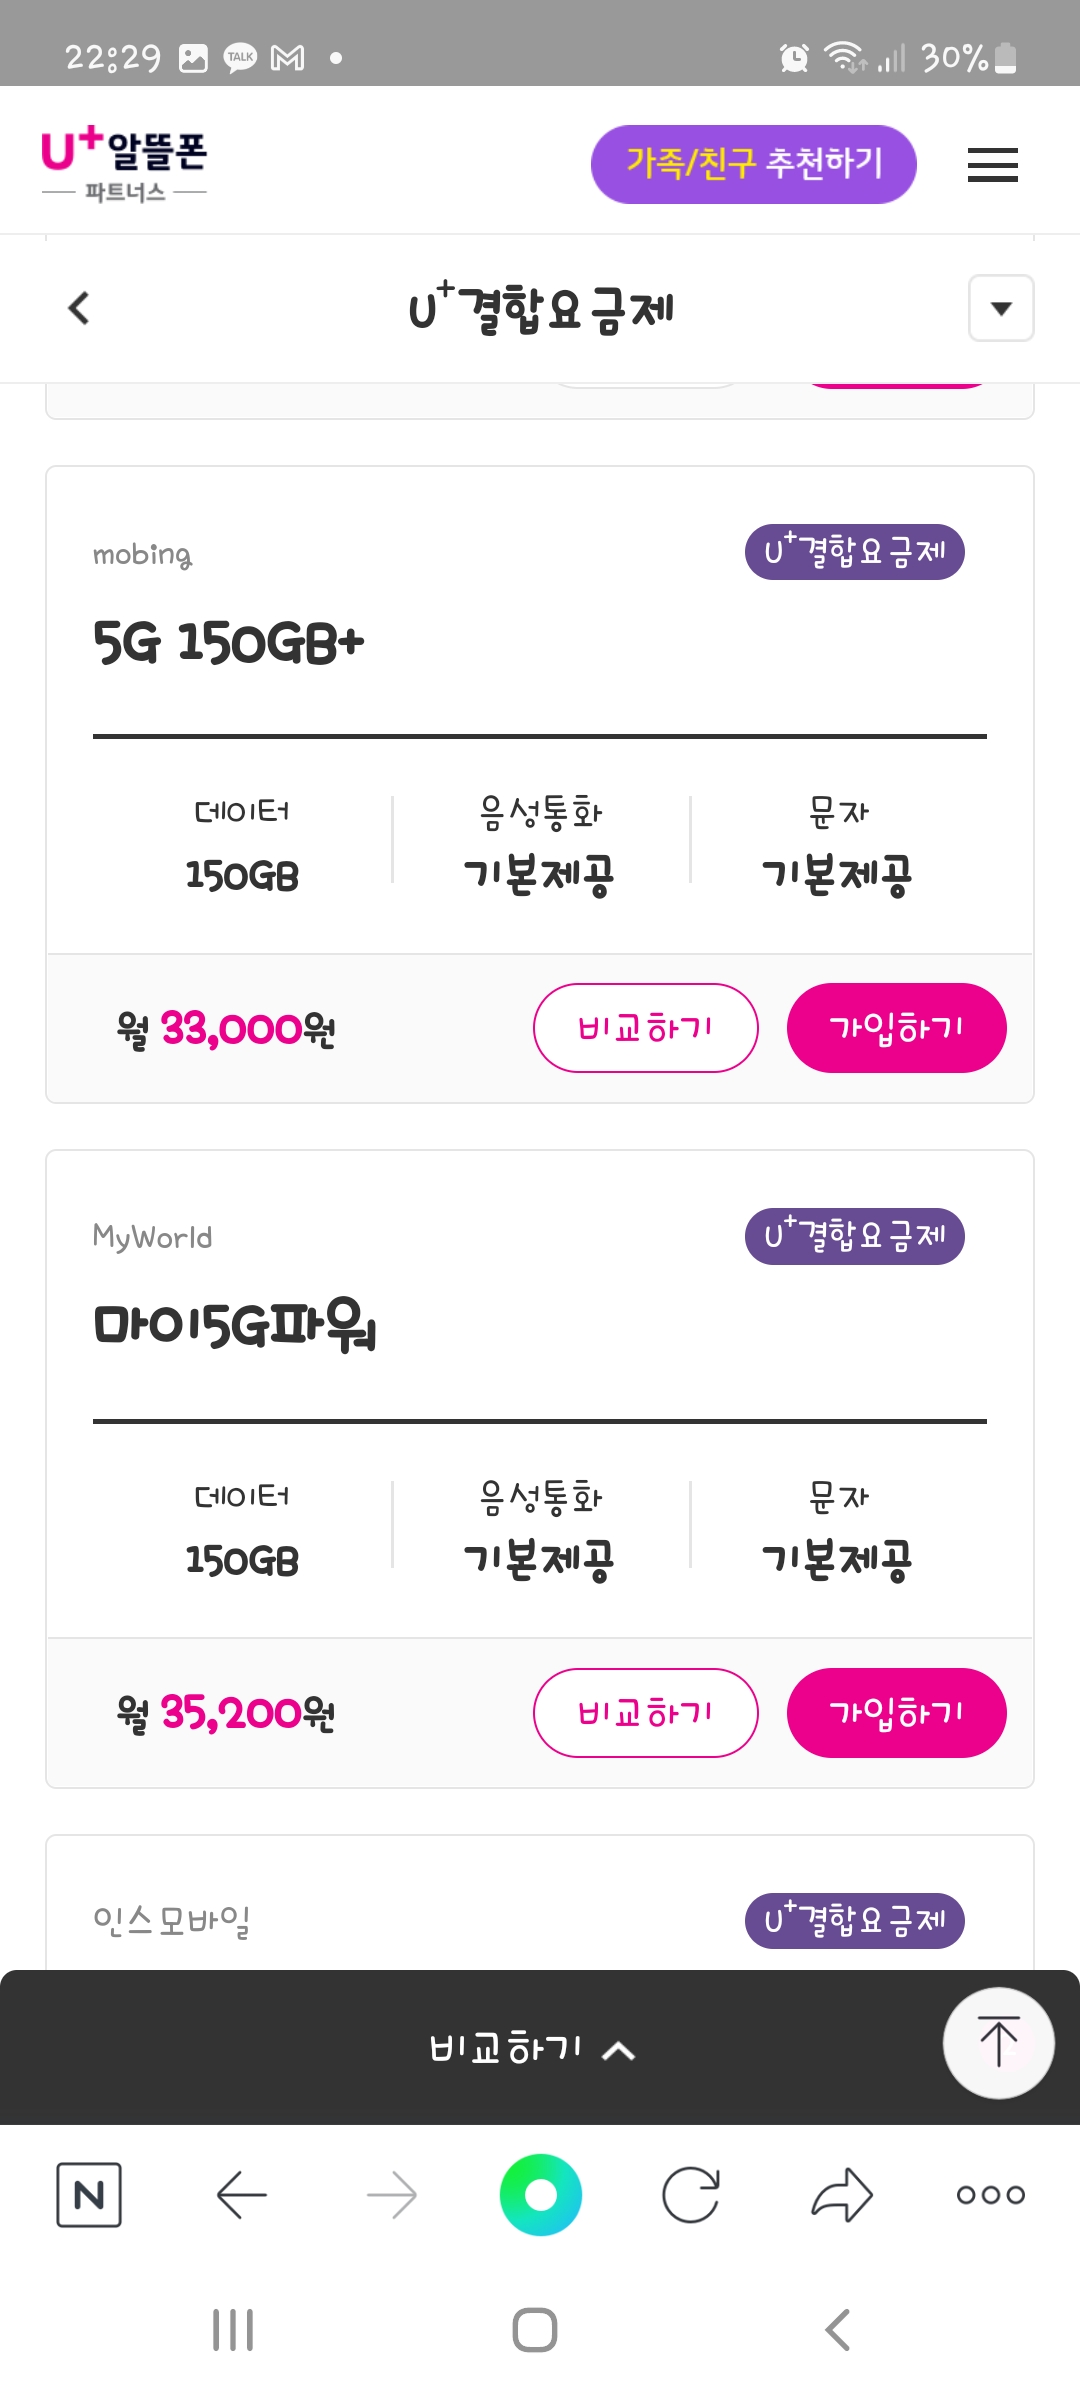The image size is (1080, 2400).
Task: Tap 가입하기 for the 35,200원 plan
Action: point(896,1713)
